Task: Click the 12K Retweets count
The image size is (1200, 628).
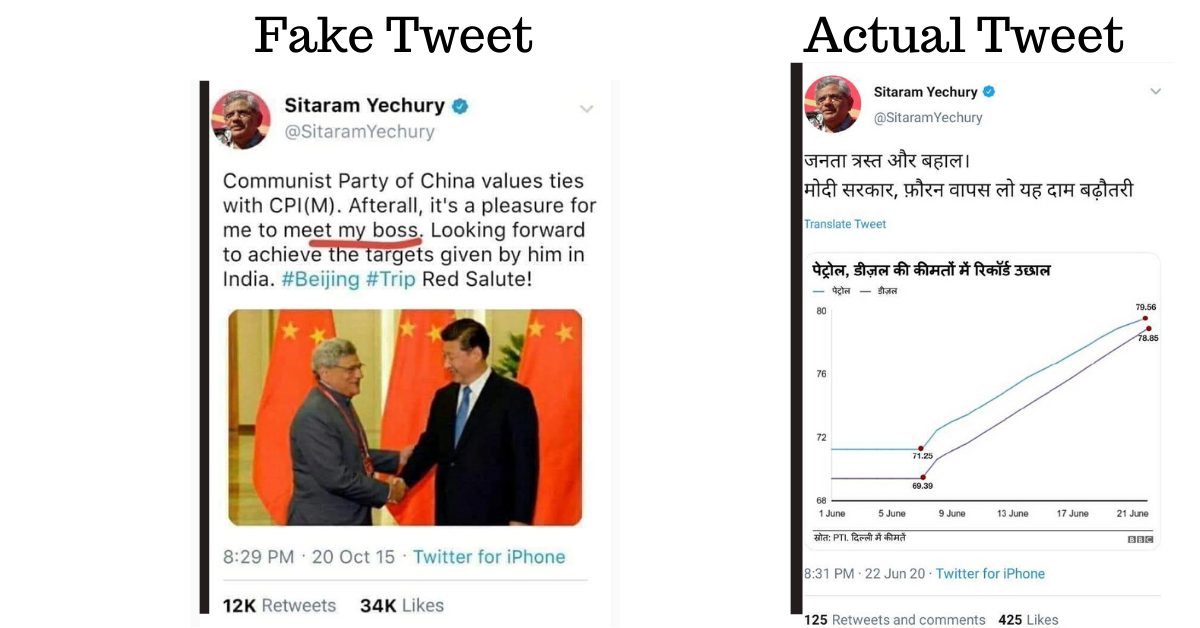Action: [279, 605]
